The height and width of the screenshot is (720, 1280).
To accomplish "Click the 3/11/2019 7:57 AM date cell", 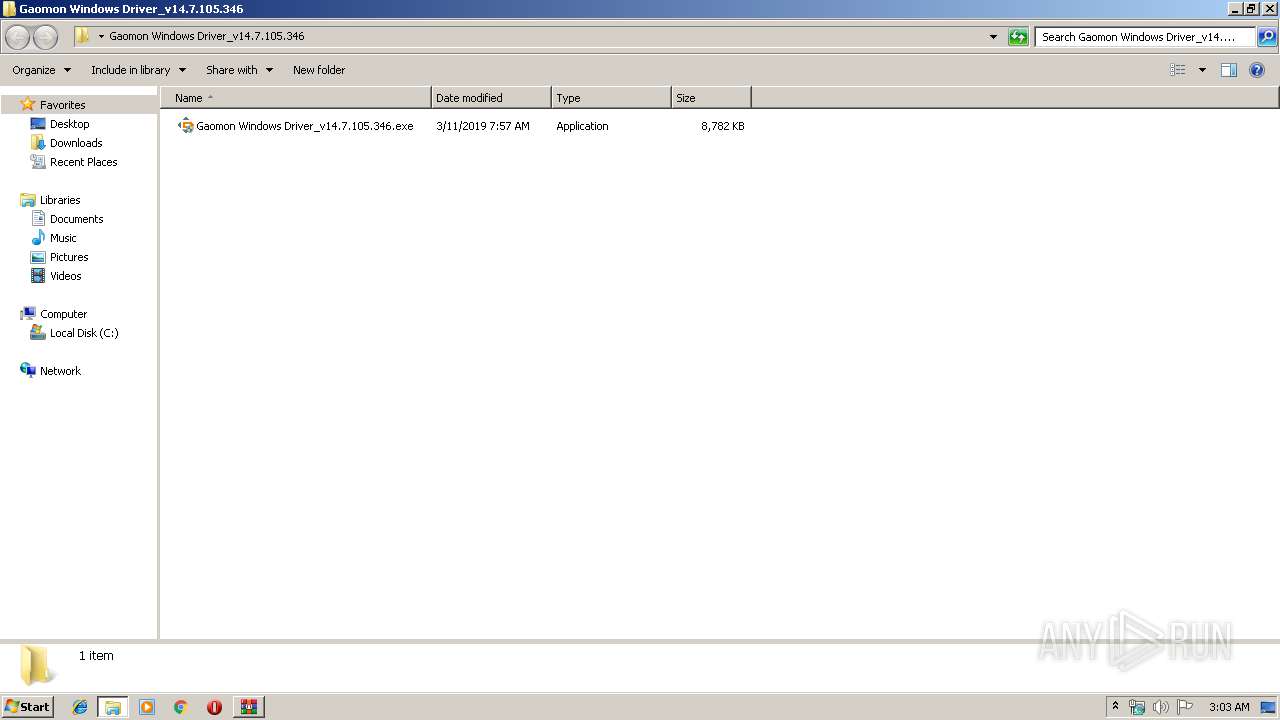I will point(483,126).
